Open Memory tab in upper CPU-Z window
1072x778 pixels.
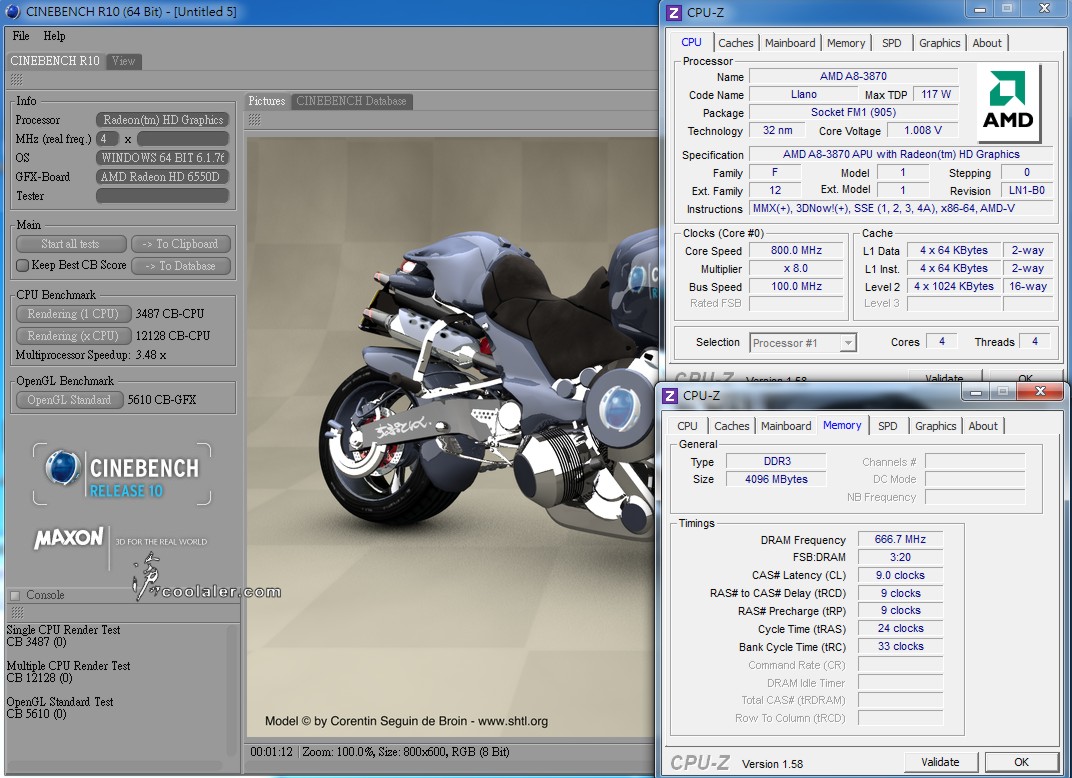(x=846, y=43)
